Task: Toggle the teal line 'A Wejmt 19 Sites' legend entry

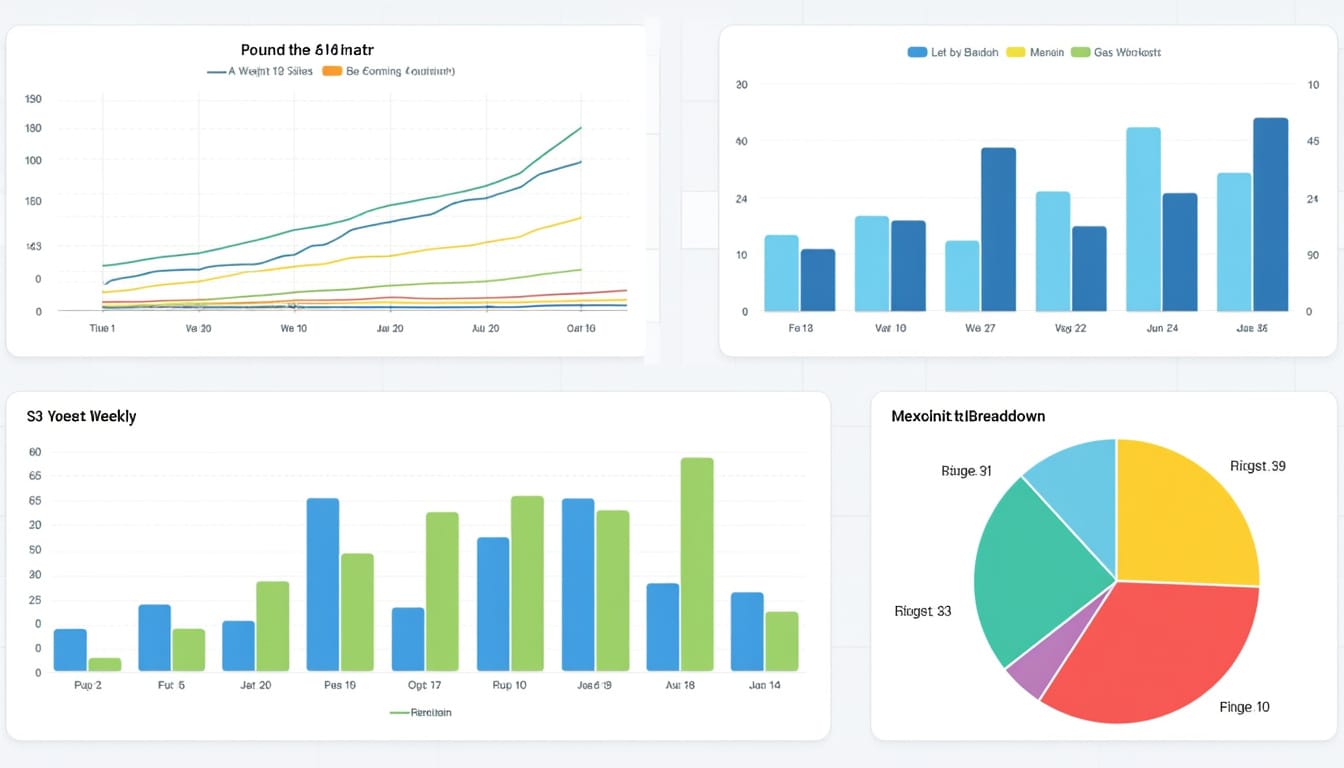Action: (260, 72)
